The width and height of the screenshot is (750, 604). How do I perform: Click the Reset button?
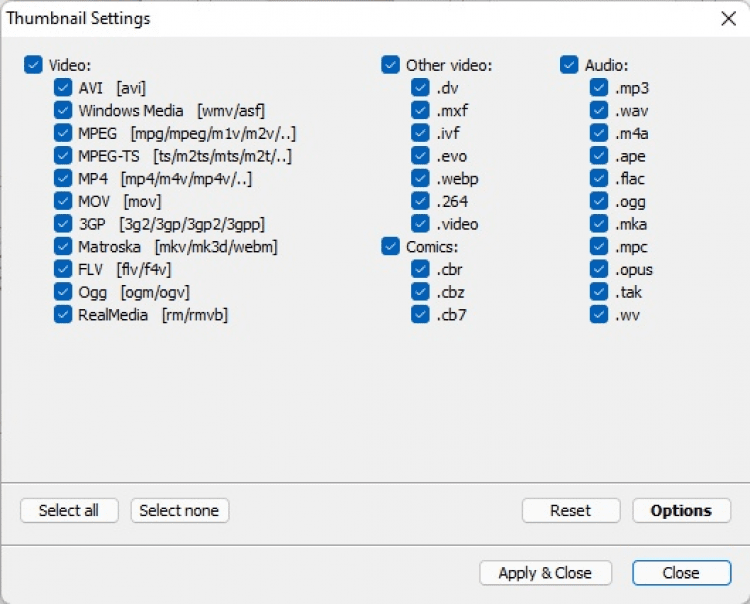(x=570, y=511)
